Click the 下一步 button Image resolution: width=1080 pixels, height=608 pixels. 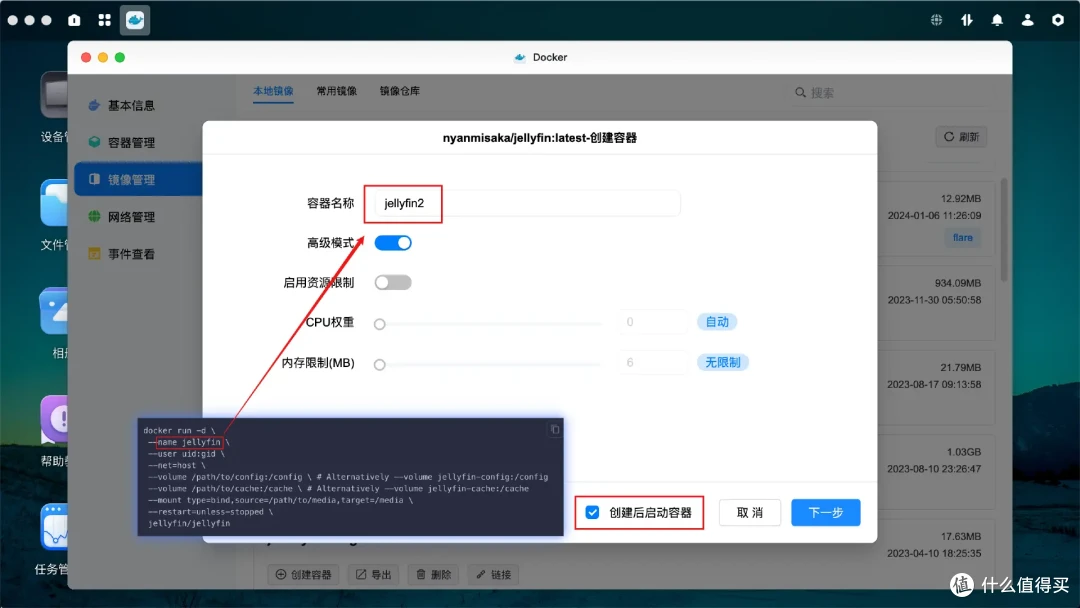coord(825,512)
